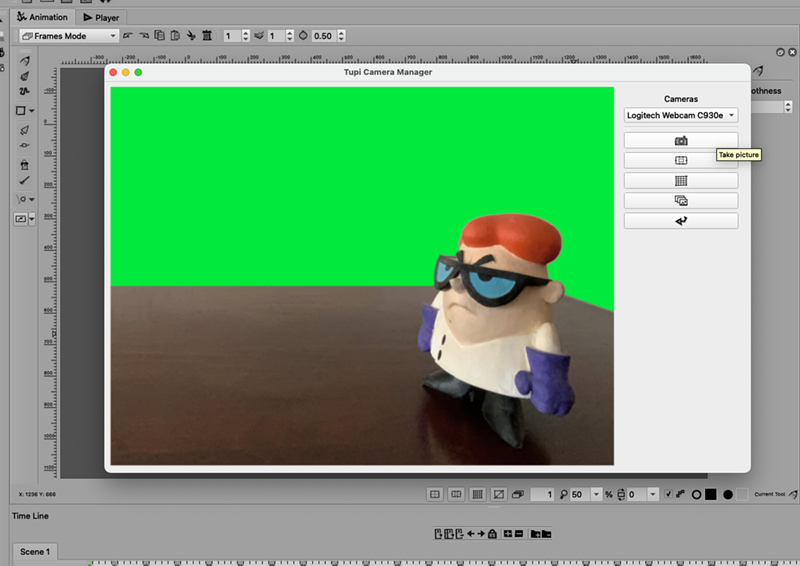
Task: Click the copy icon in the top toolbar
Action: pos(160,36)
